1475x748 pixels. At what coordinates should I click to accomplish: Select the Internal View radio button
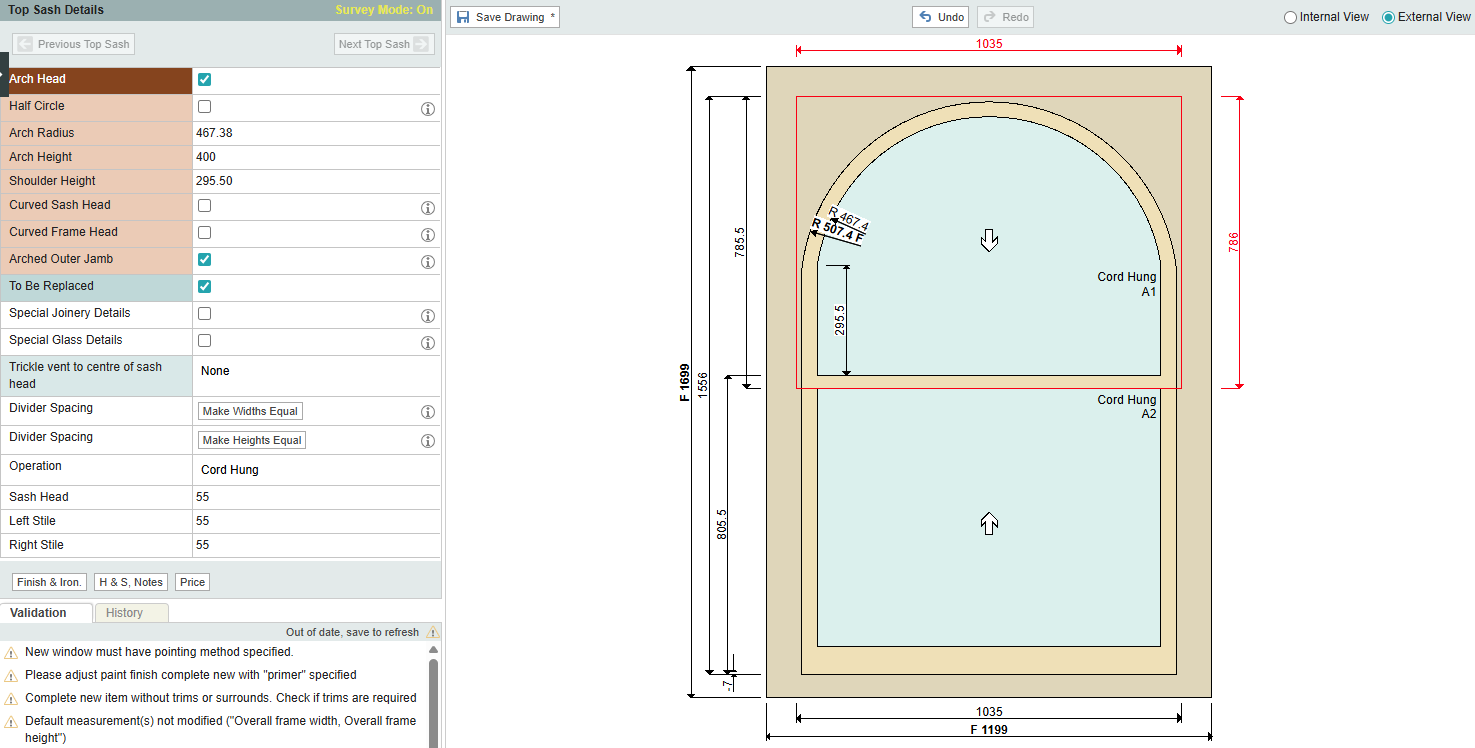tap(1290, 17)
